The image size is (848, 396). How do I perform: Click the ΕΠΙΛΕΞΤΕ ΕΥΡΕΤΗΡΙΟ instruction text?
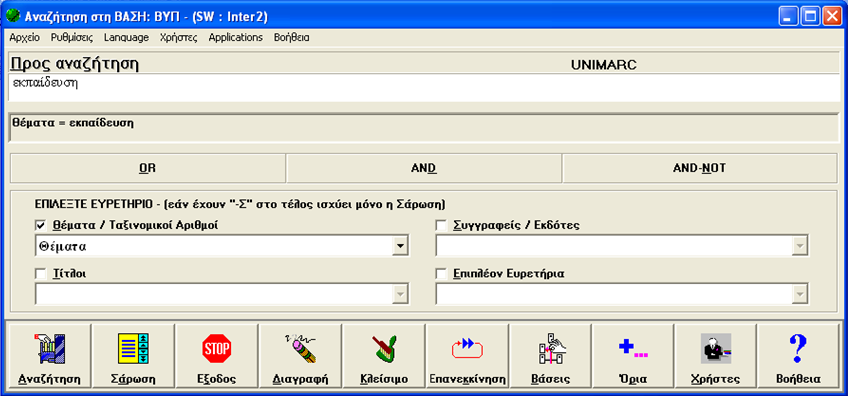[x=240, y=205]
